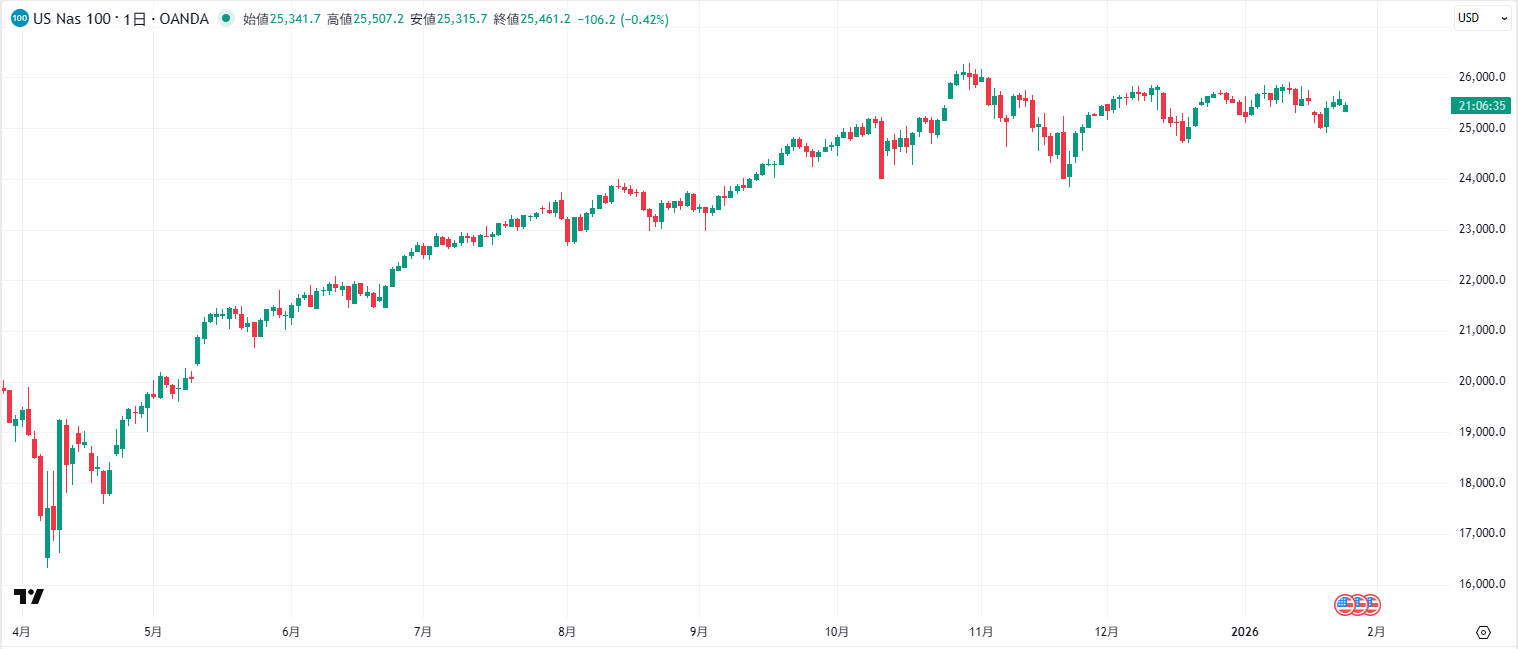Click the 11月 label on the date axis

[x=981, y=631]
